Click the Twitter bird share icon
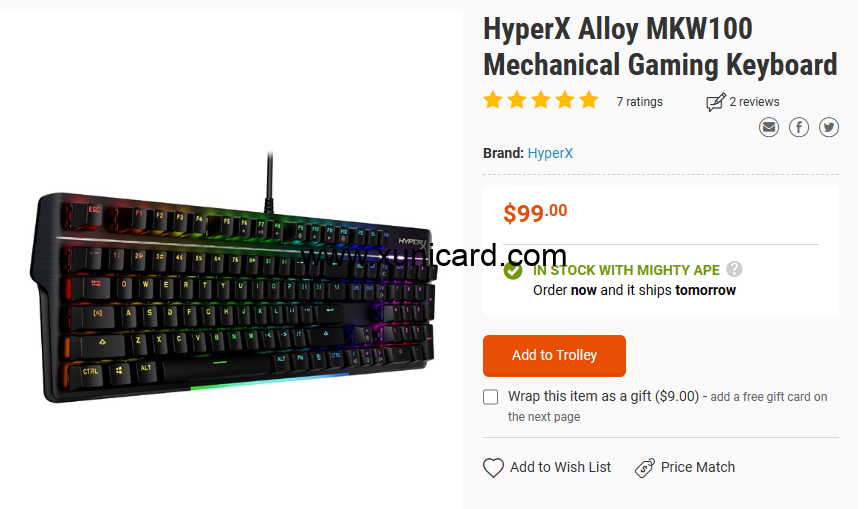The height and width of the screenshot is (509, 866). click(828, 128)
